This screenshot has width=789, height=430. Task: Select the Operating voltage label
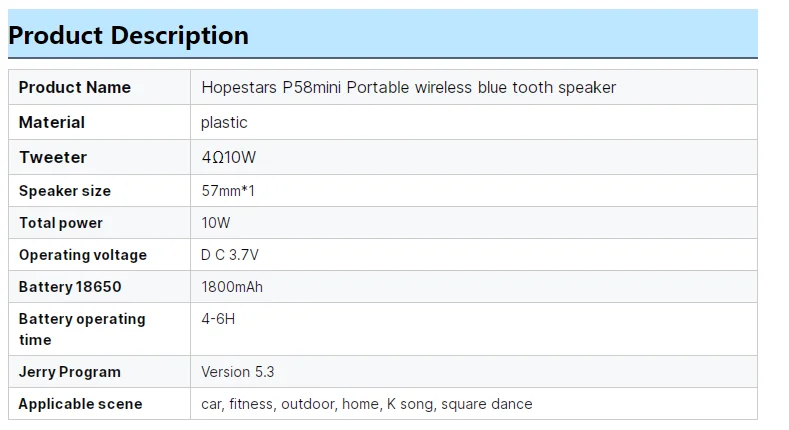(x=83, y=255)
